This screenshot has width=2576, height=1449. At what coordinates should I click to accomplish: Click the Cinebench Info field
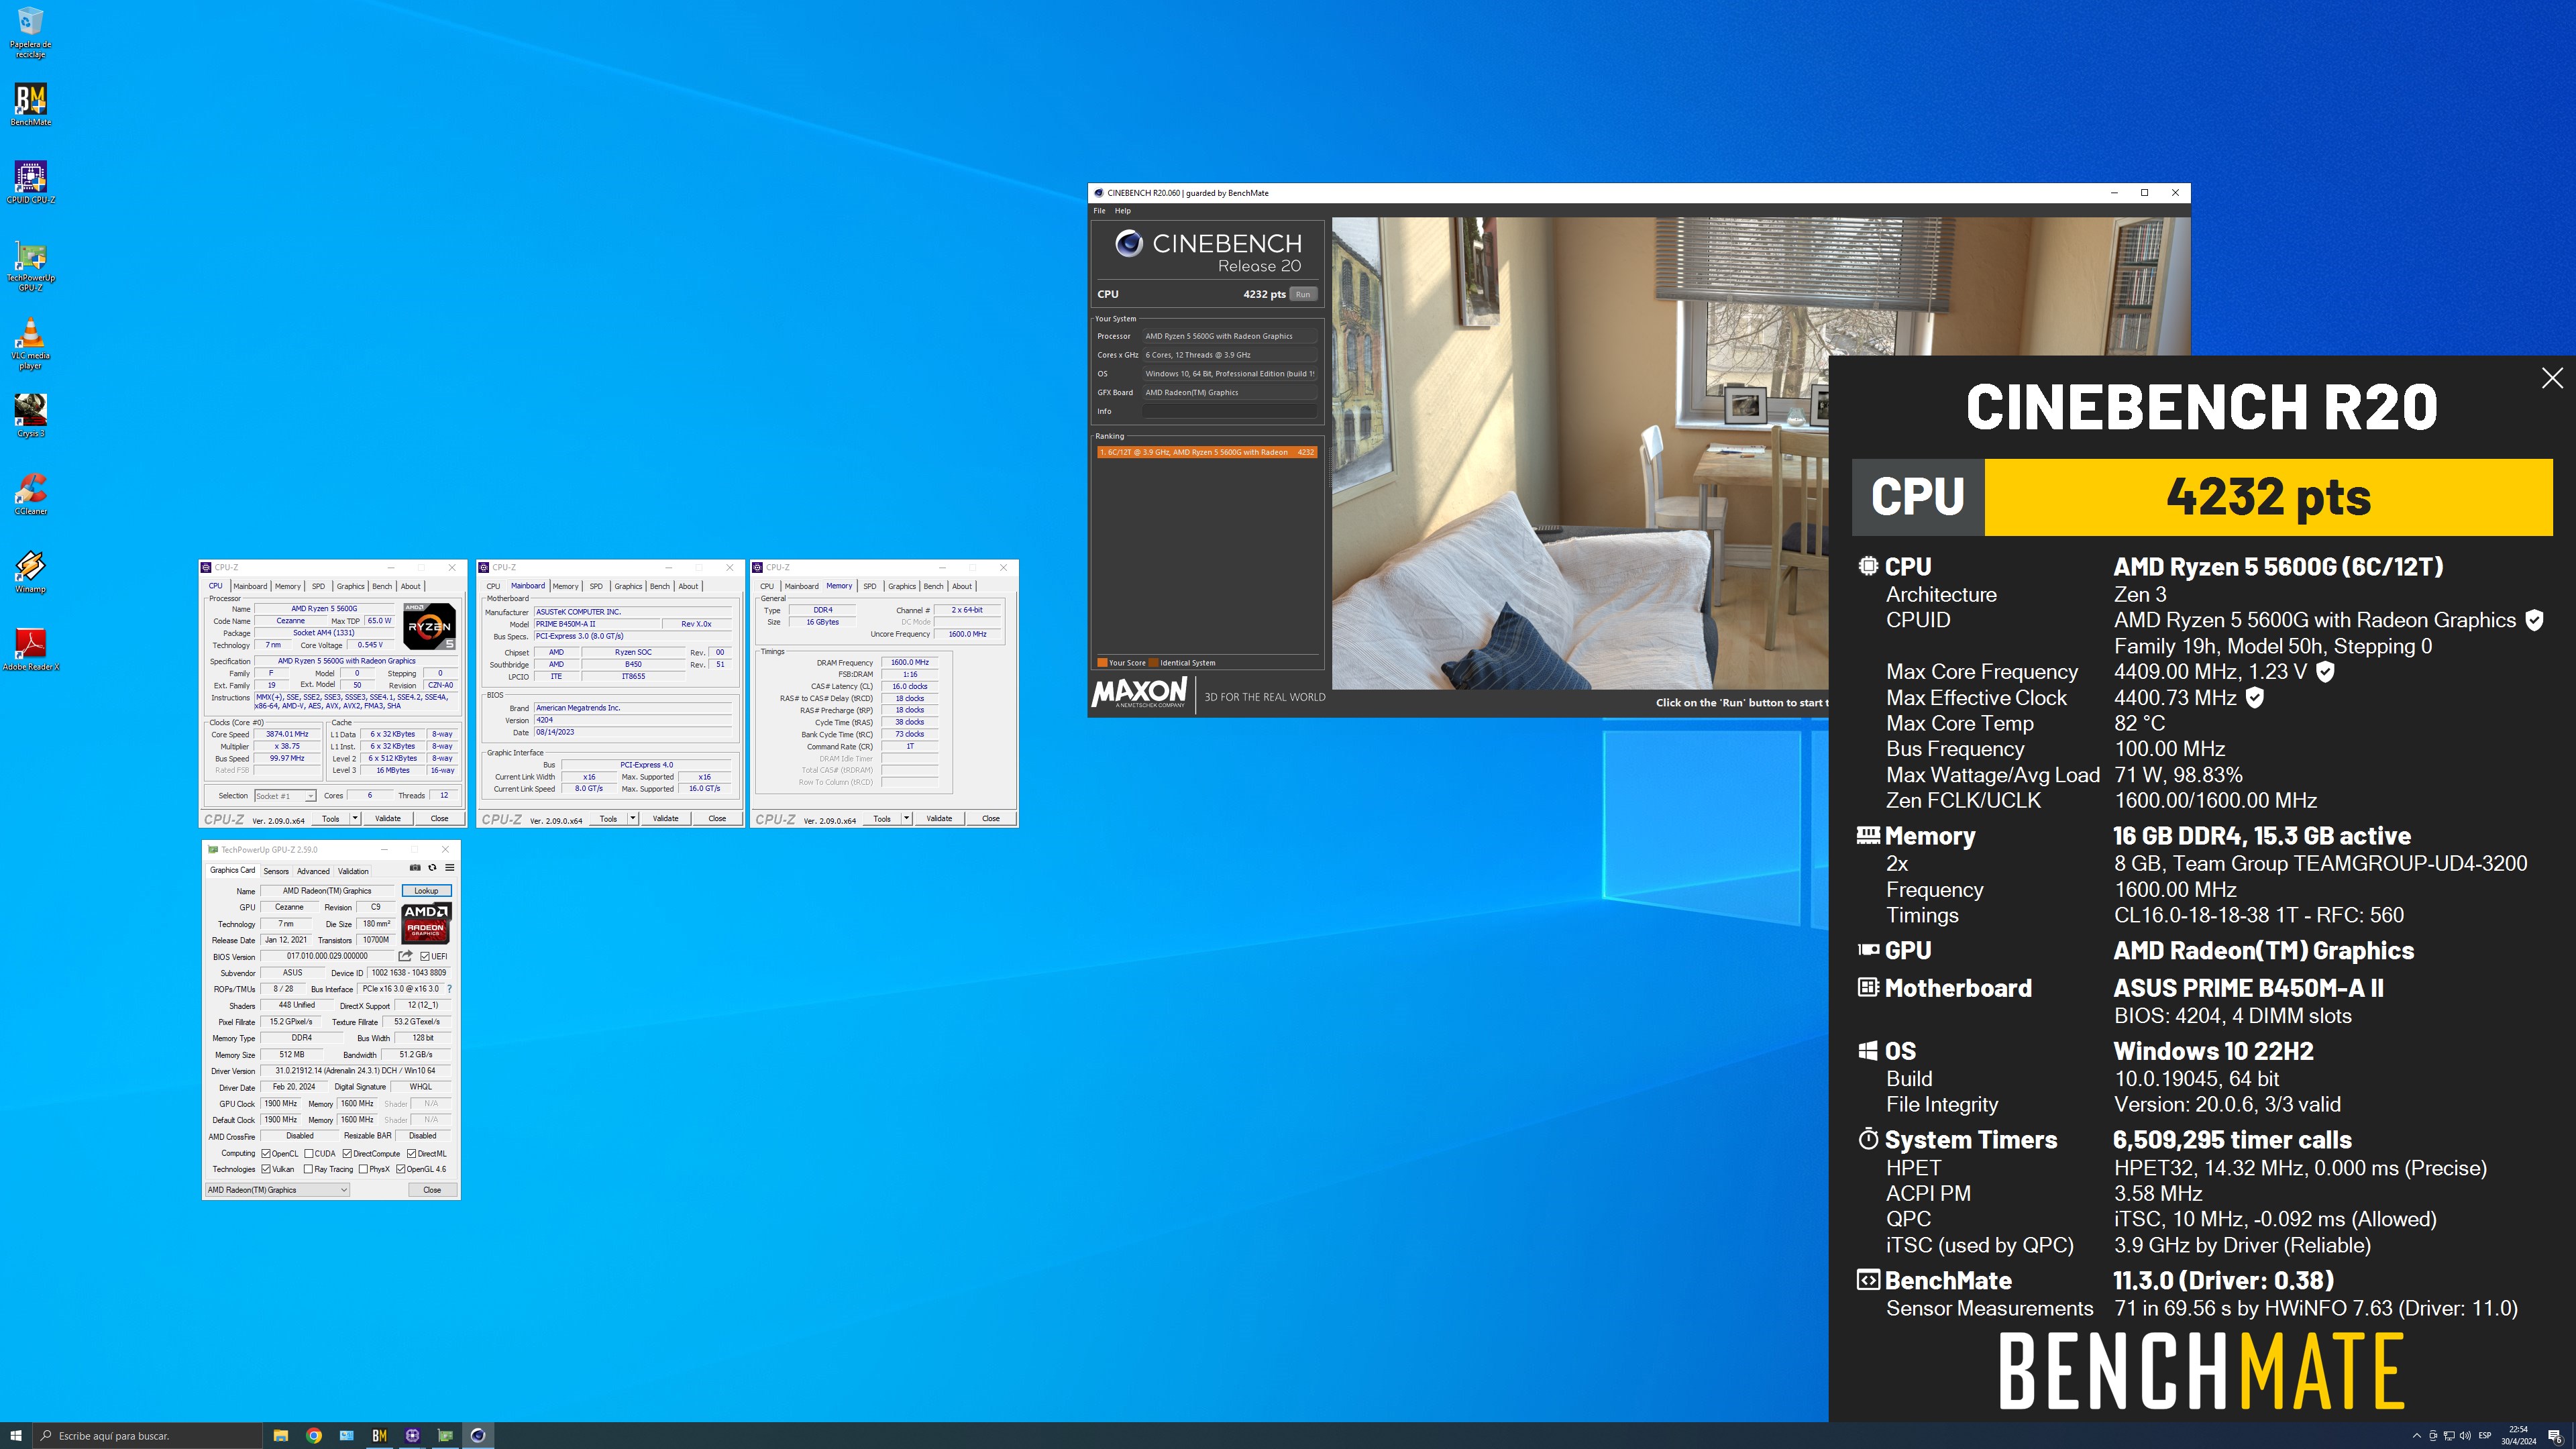click(x=1229, y=411)
